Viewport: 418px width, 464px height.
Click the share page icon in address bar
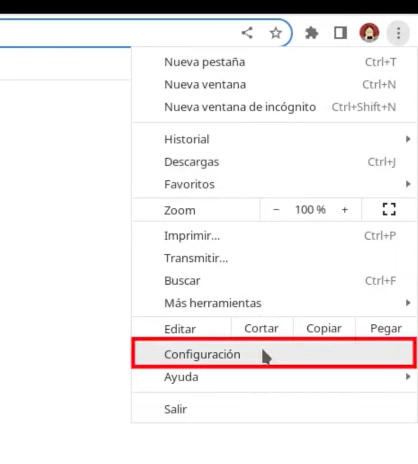click(247, 33)
